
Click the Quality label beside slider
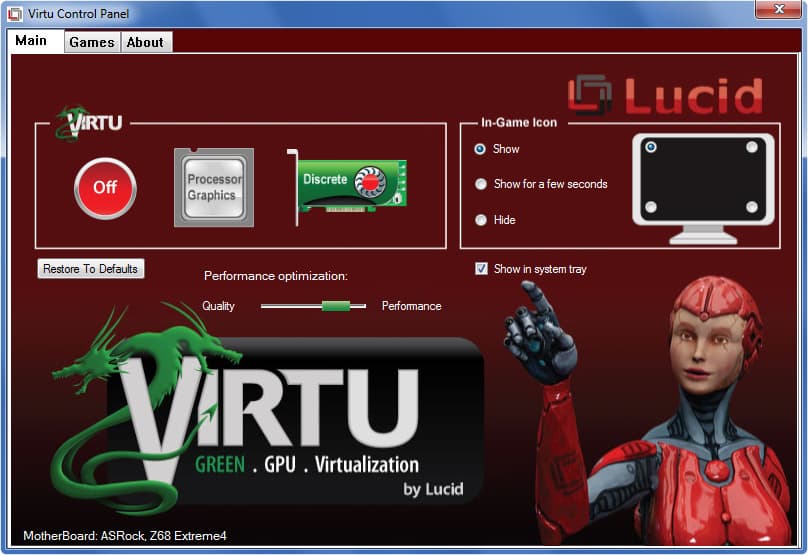pos(218,306)
